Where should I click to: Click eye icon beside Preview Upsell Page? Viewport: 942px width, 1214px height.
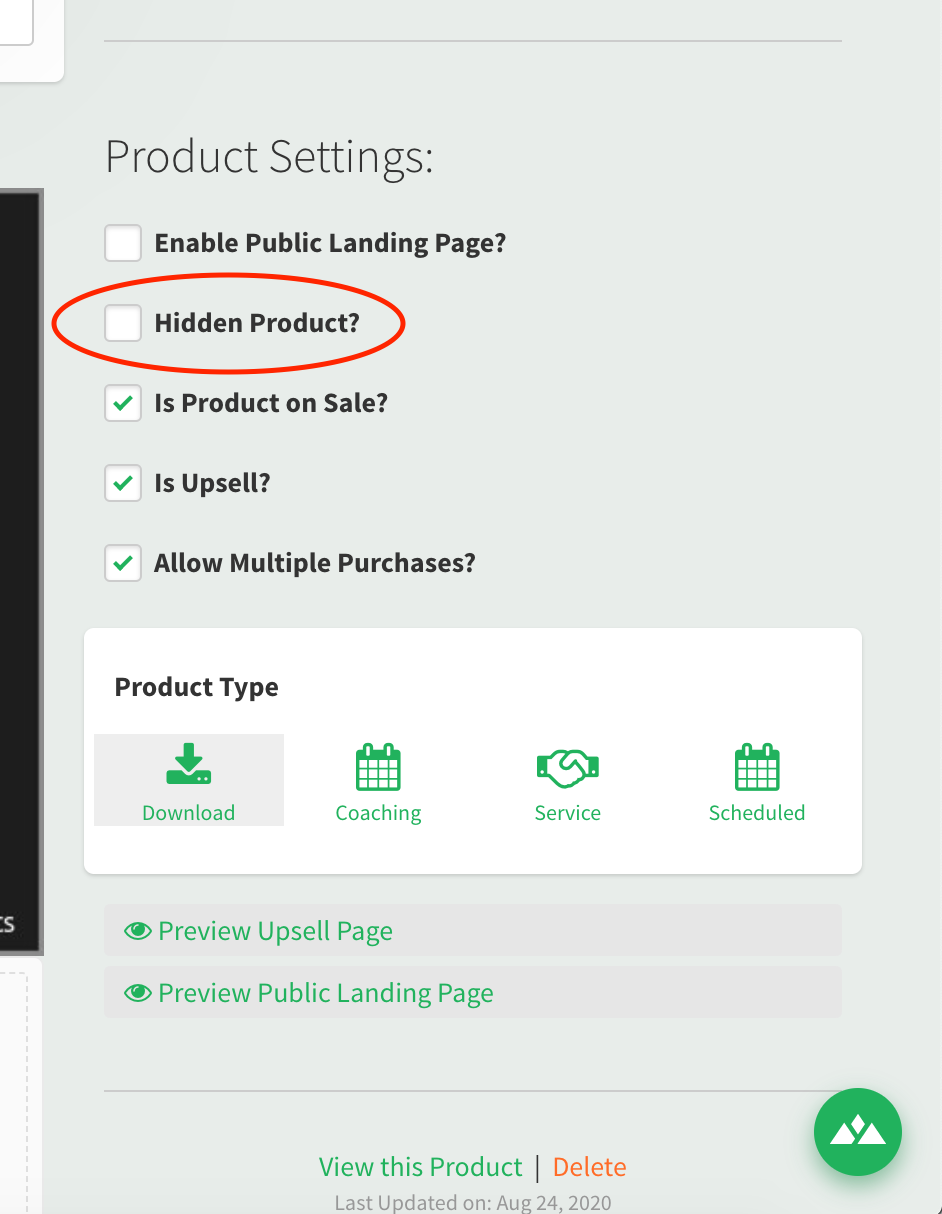(137, 931)
